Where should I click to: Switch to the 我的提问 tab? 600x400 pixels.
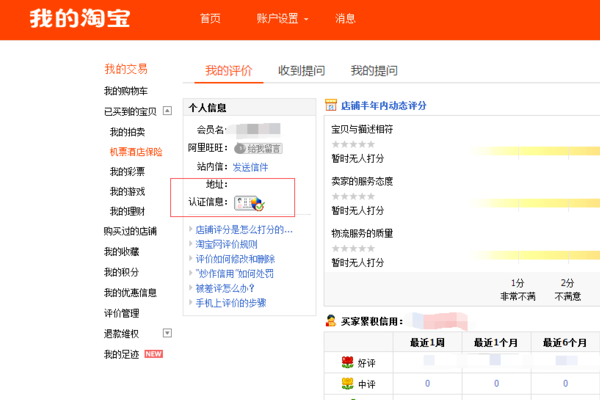(374, 70)
